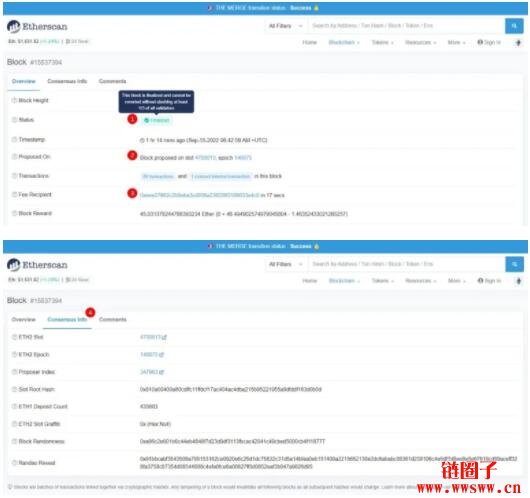Click the help icon beside Fee Recipient
This screenshot has width=530, height=498.
(14, 194)
